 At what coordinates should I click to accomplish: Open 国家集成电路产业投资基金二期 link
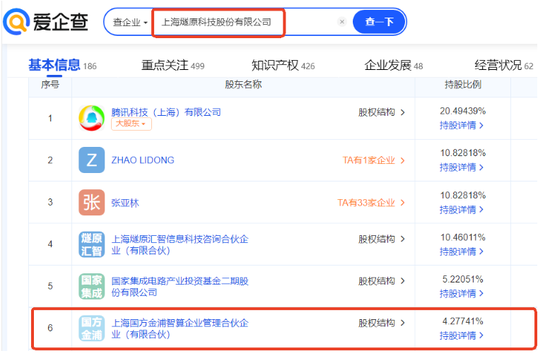(180, 287)
